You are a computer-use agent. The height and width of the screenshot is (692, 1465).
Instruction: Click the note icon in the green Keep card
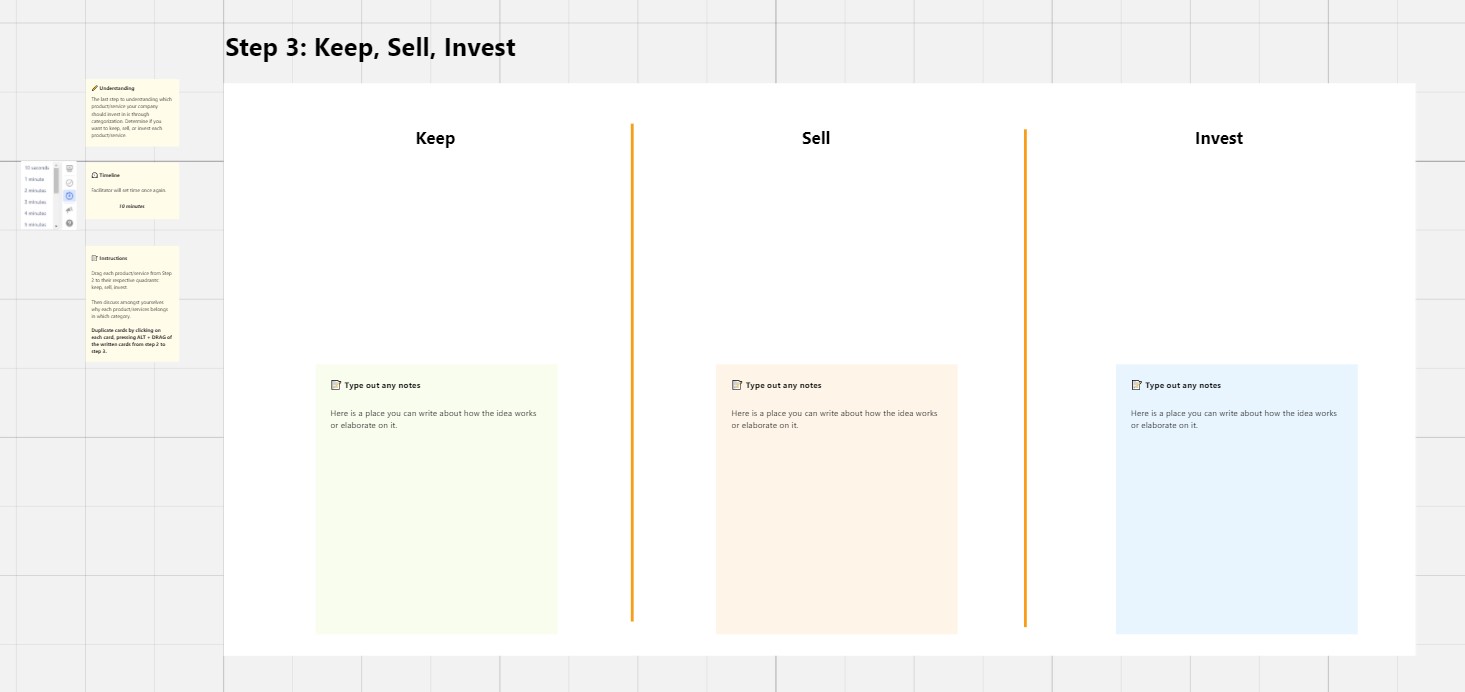(336, 385)
